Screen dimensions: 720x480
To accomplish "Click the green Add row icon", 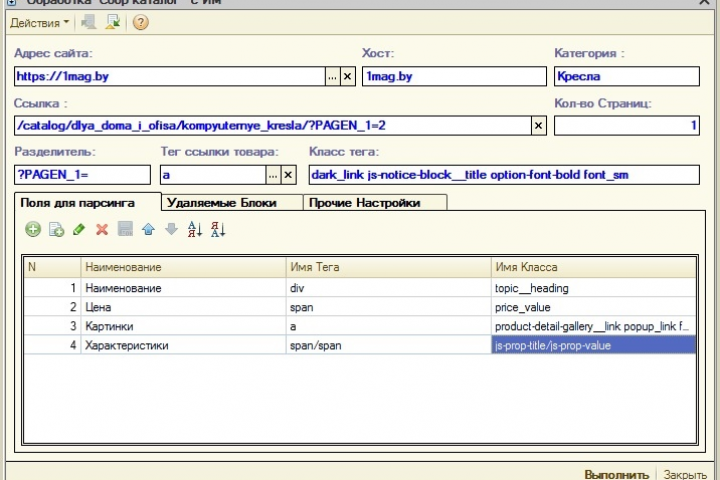I will (x=33, y=229).
